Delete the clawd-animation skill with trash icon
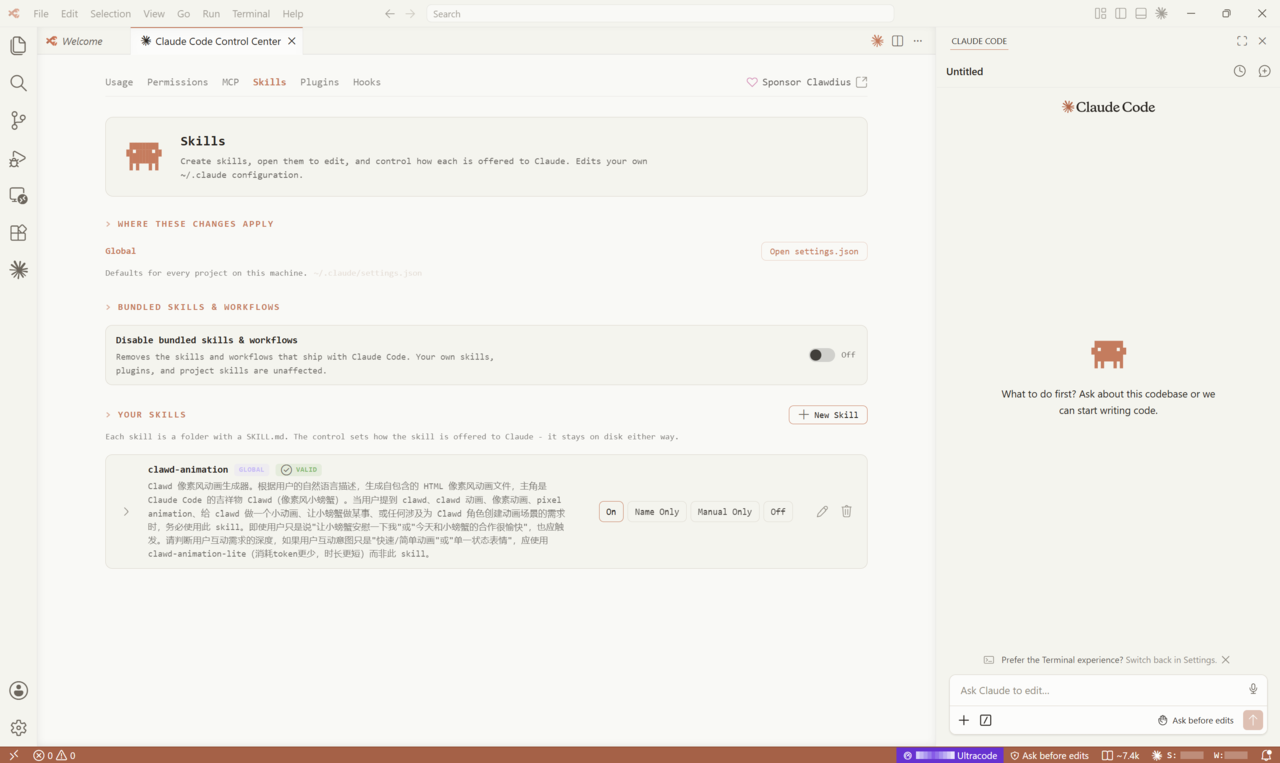 pyautogui.click(x=846, y=511)
